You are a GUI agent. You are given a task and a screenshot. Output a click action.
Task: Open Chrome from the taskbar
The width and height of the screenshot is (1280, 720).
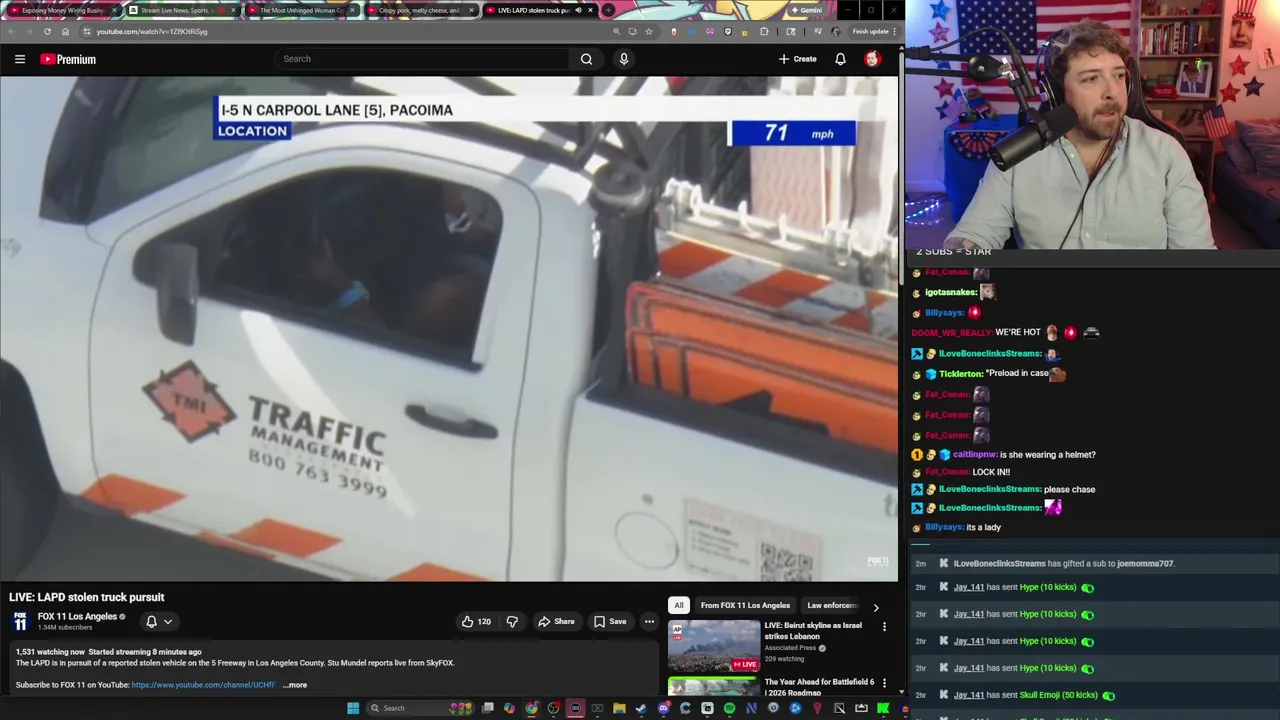(531, 708)
